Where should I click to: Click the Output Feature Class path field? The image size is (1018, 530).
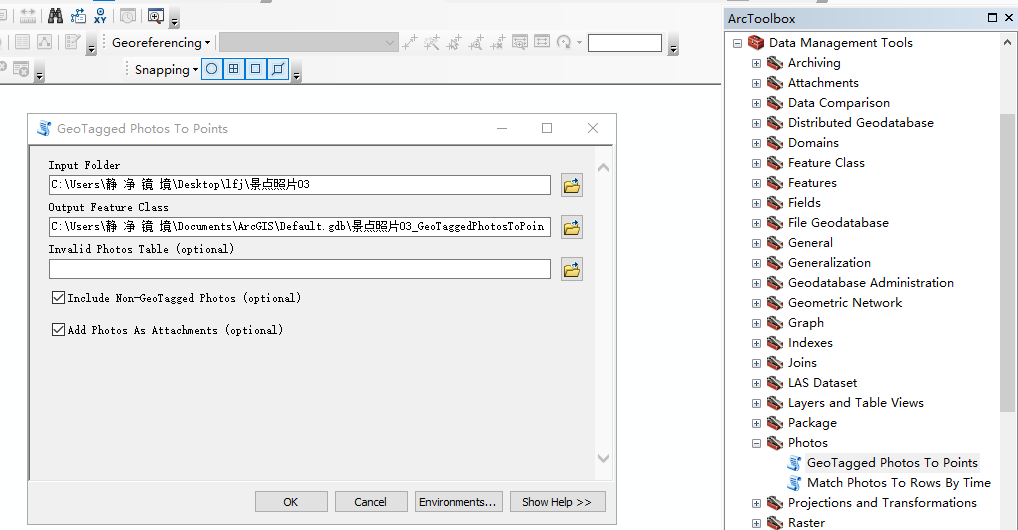click(300, 227)
